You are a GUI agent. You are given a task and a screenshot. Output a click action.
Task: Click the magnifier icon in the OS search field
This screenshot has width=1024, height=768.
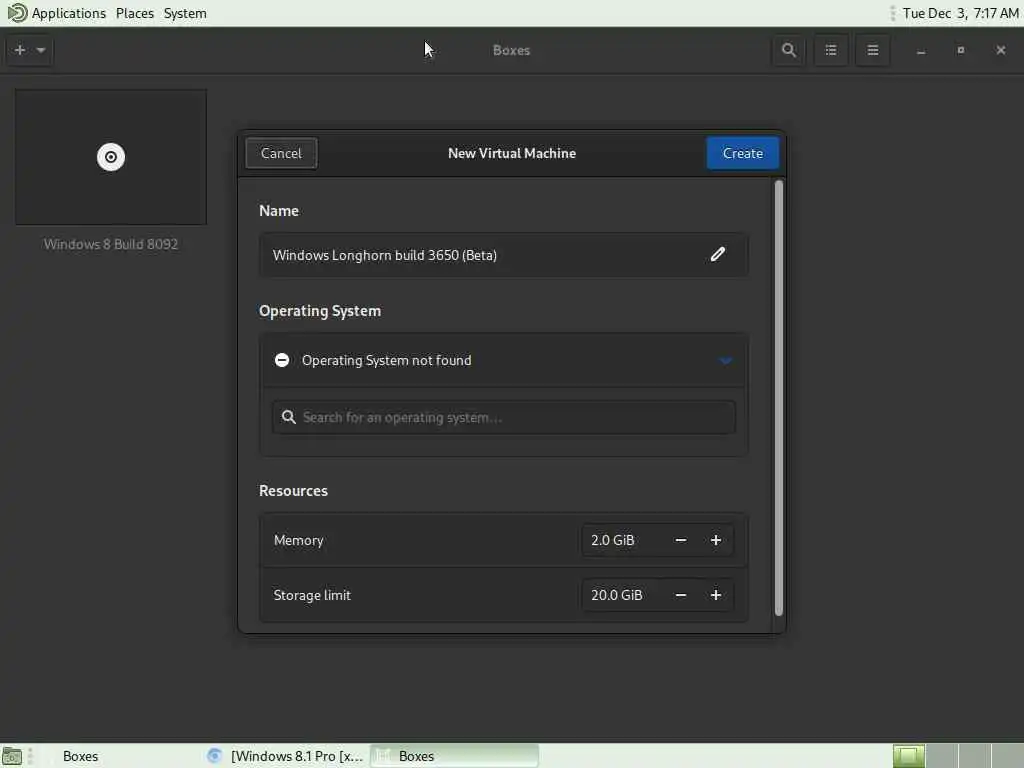[288, 417]
